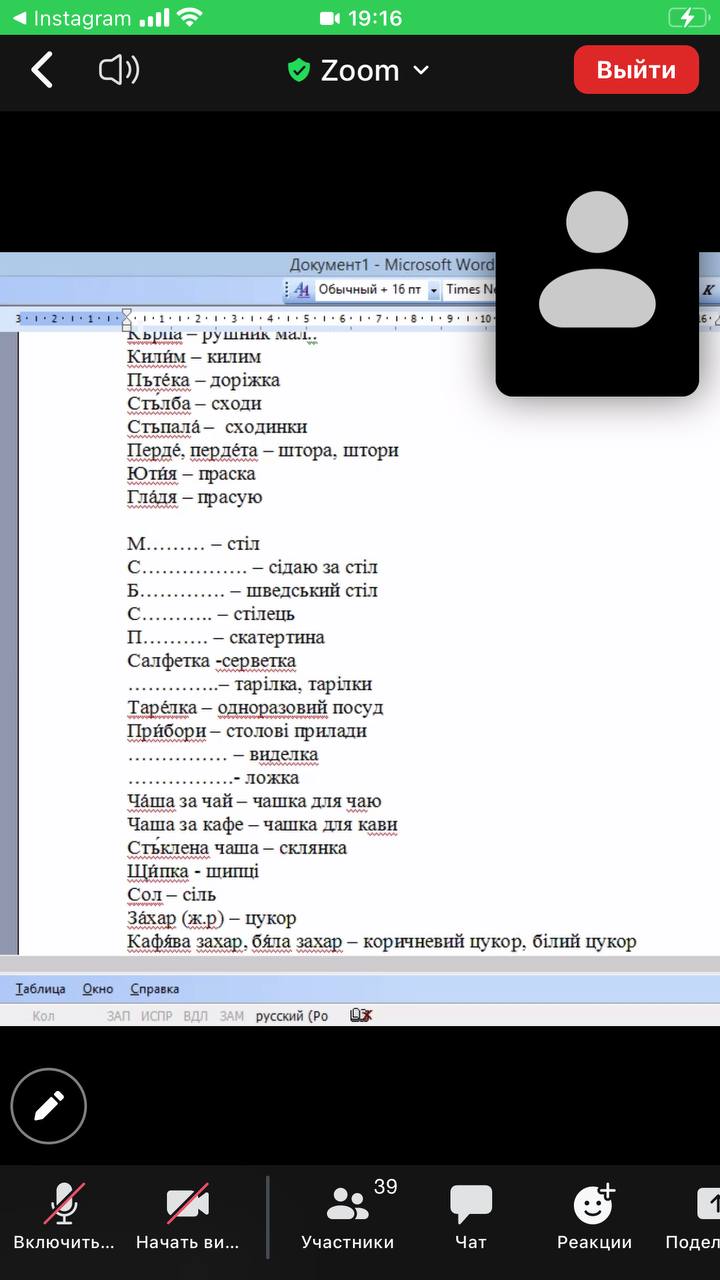Open the Times New Roman font box
720x1280 pixels.
pos(471,290)
